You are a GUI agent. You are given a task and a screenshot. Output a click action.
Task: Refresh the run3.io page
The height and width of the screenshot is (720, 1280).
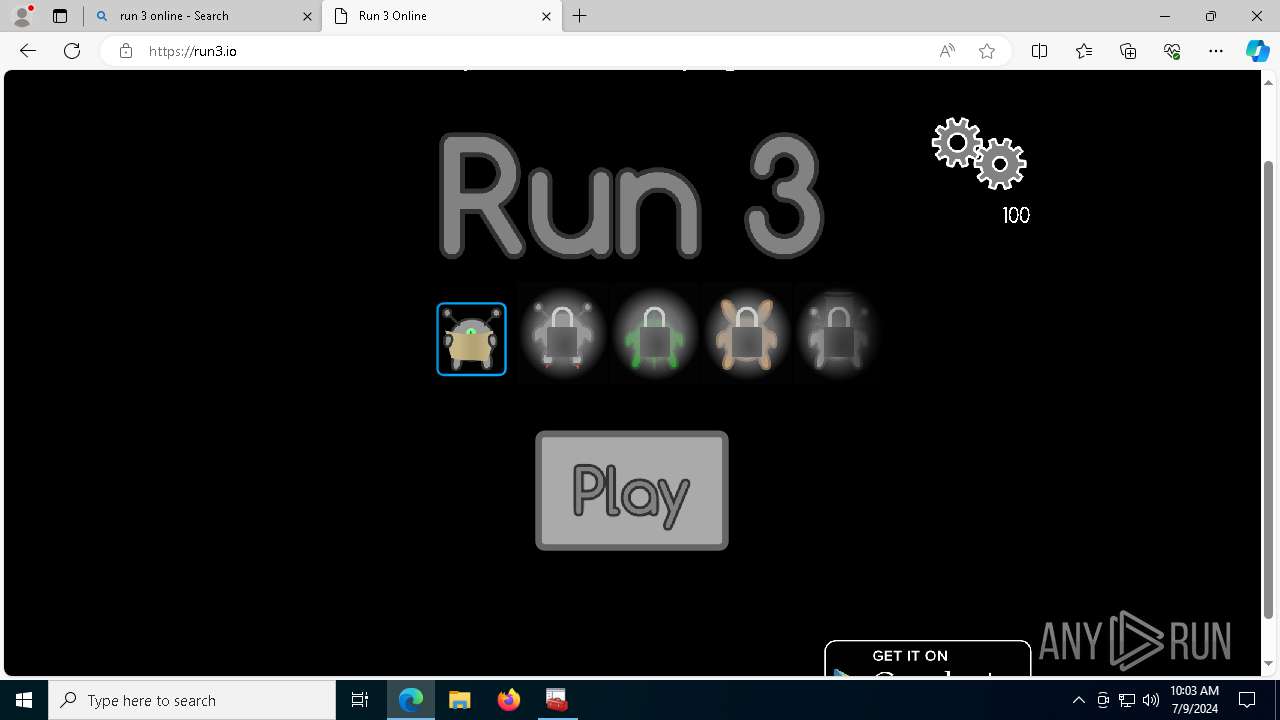[x=72, y=51]
